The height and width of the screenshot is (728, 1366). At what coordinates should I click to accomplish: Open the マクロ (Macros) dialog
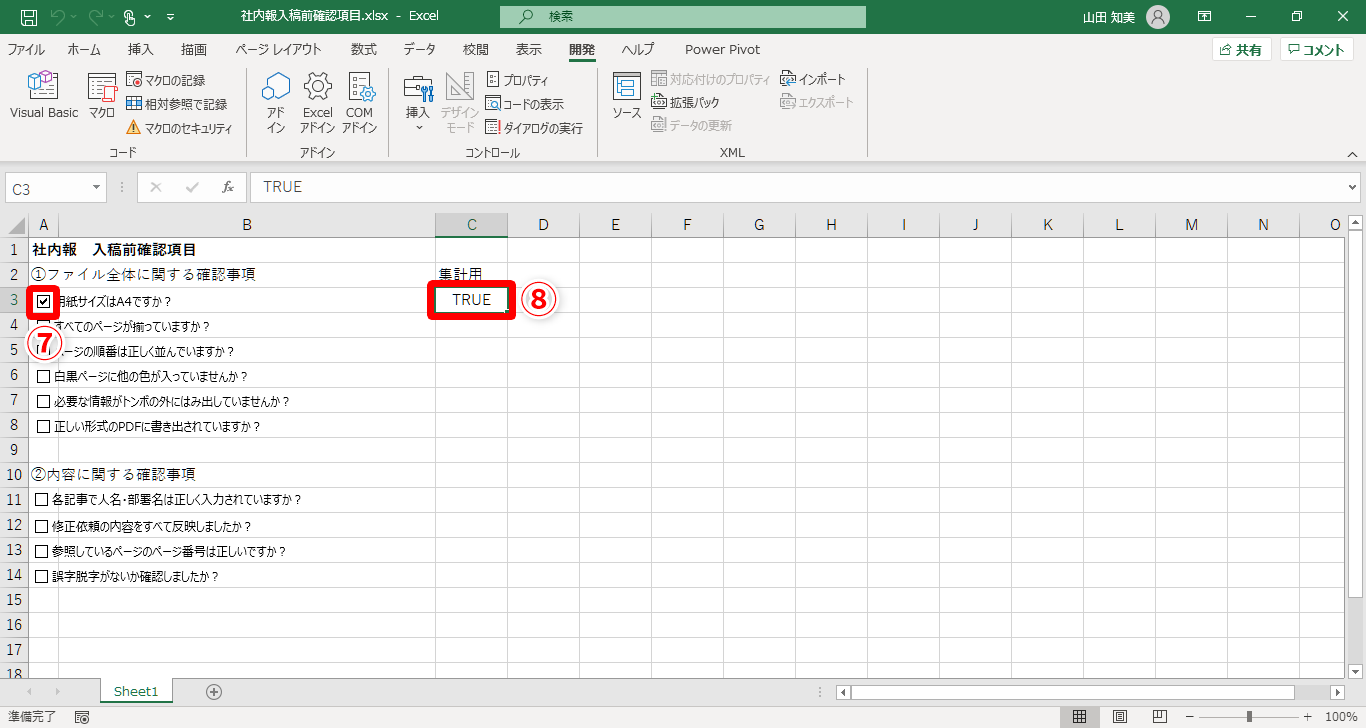[x=102, y=96]
